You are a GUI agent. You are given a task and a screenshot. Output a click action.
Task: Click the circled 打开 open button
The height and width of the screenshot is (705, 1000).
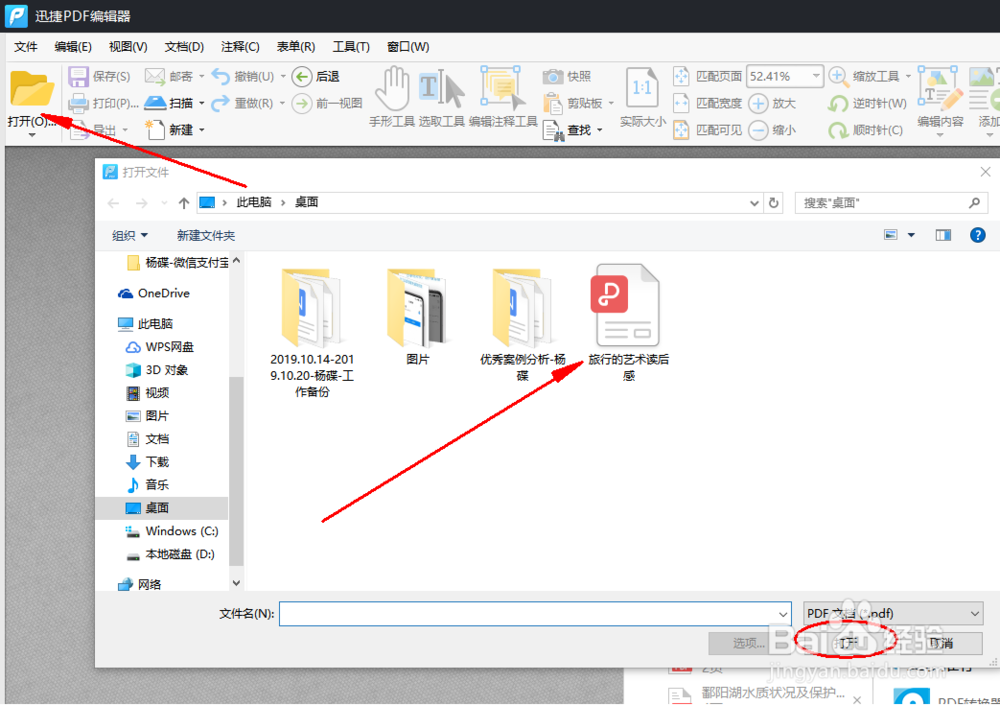click(x=845, y=643)
